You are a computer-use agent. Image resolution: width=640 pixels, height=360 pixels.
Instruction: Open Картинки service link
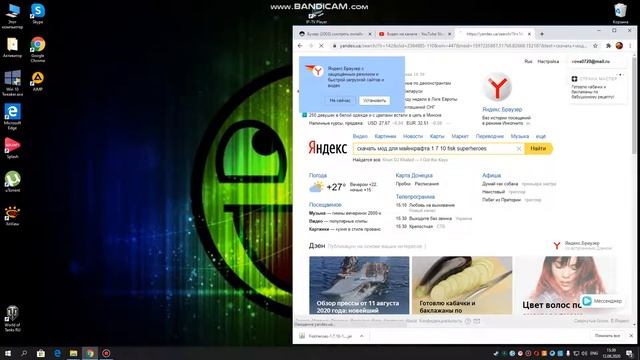[x=385, y=136]
